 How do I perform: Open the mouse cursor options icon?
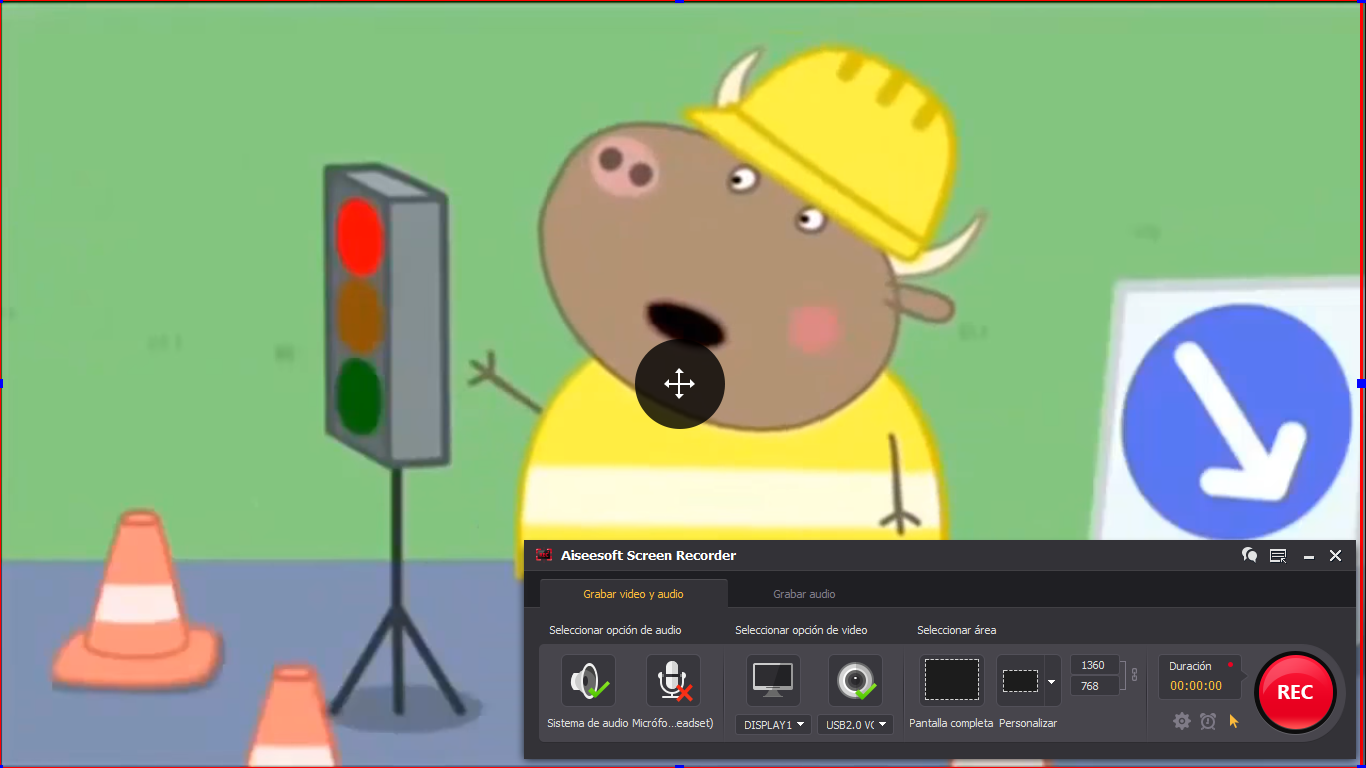coord(1234,721)
